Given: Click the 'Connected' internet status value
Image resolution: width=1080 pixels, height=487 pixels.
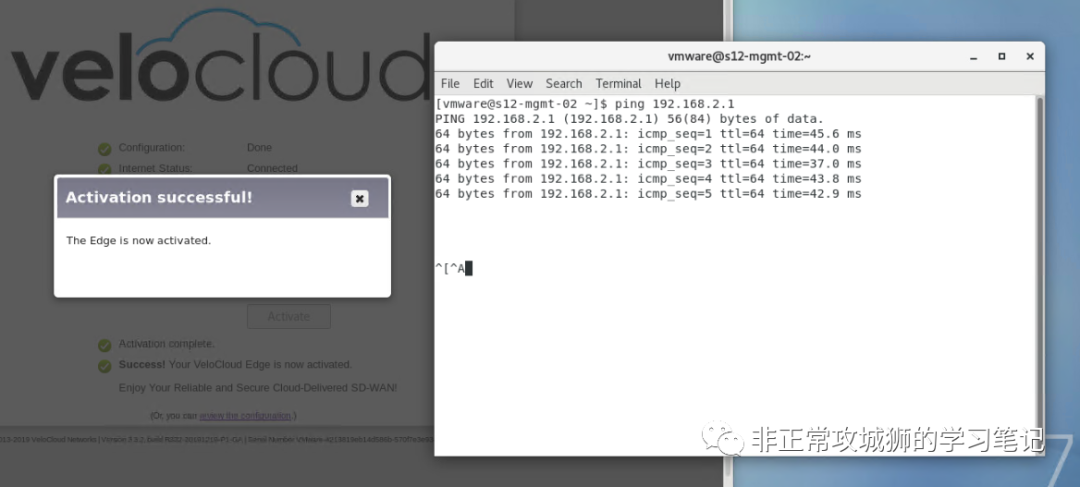Looking at the screenshot, I should coord(272,168).
